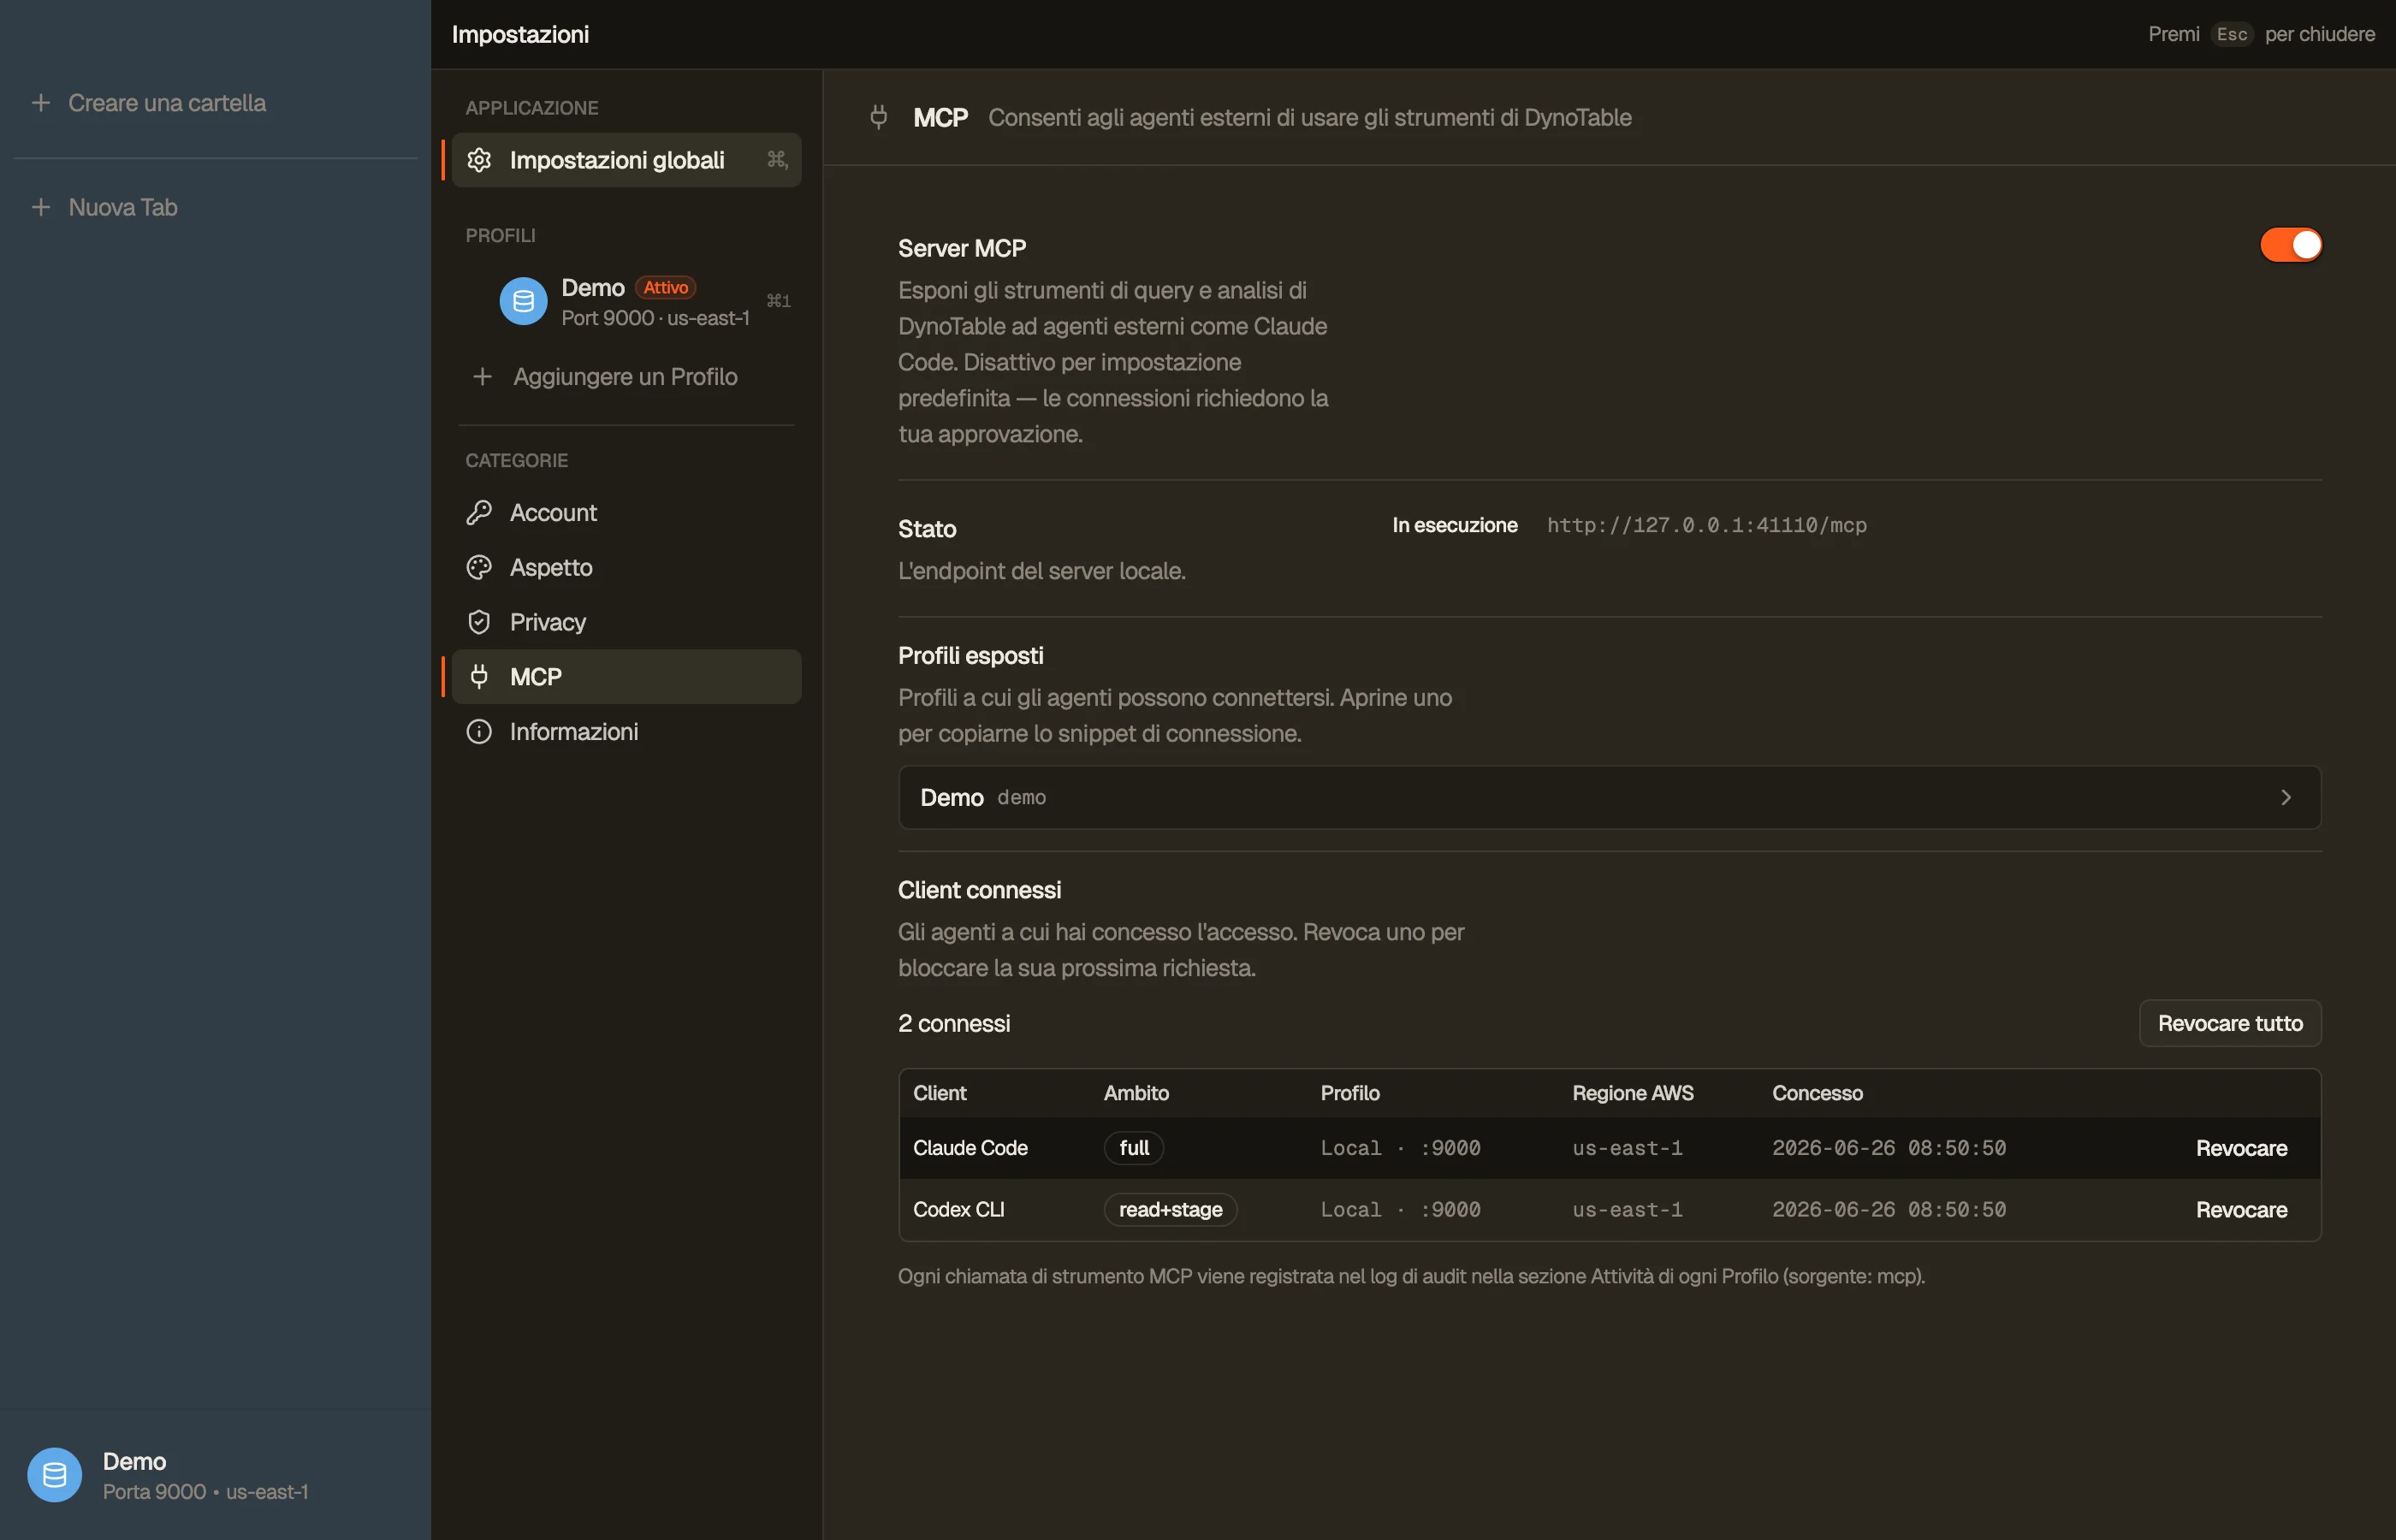Image resolution: width=2396 pixels, height=1540 pixels.
Task: Click the palette icon next to Aspetto
Action: pos(479,568)
